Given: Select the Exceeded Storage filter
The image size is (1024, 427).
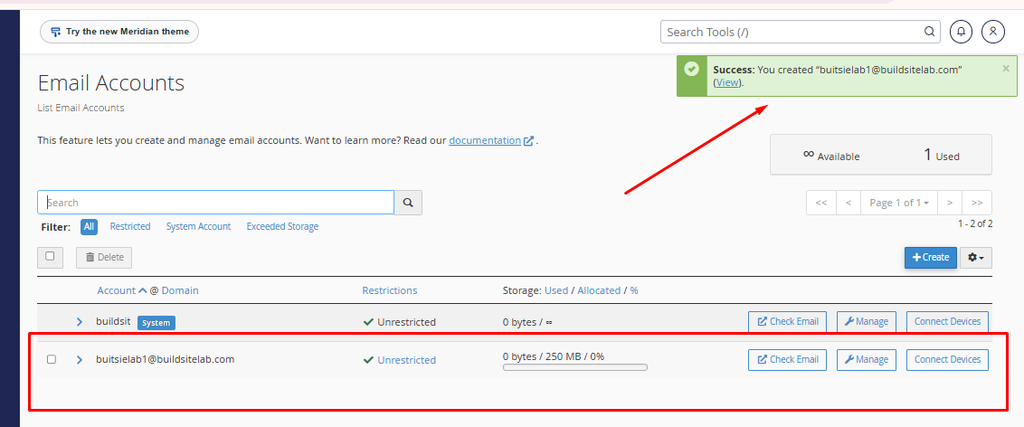Looking at the screenshot, I should pyautogui.click(x=283, y=227).
